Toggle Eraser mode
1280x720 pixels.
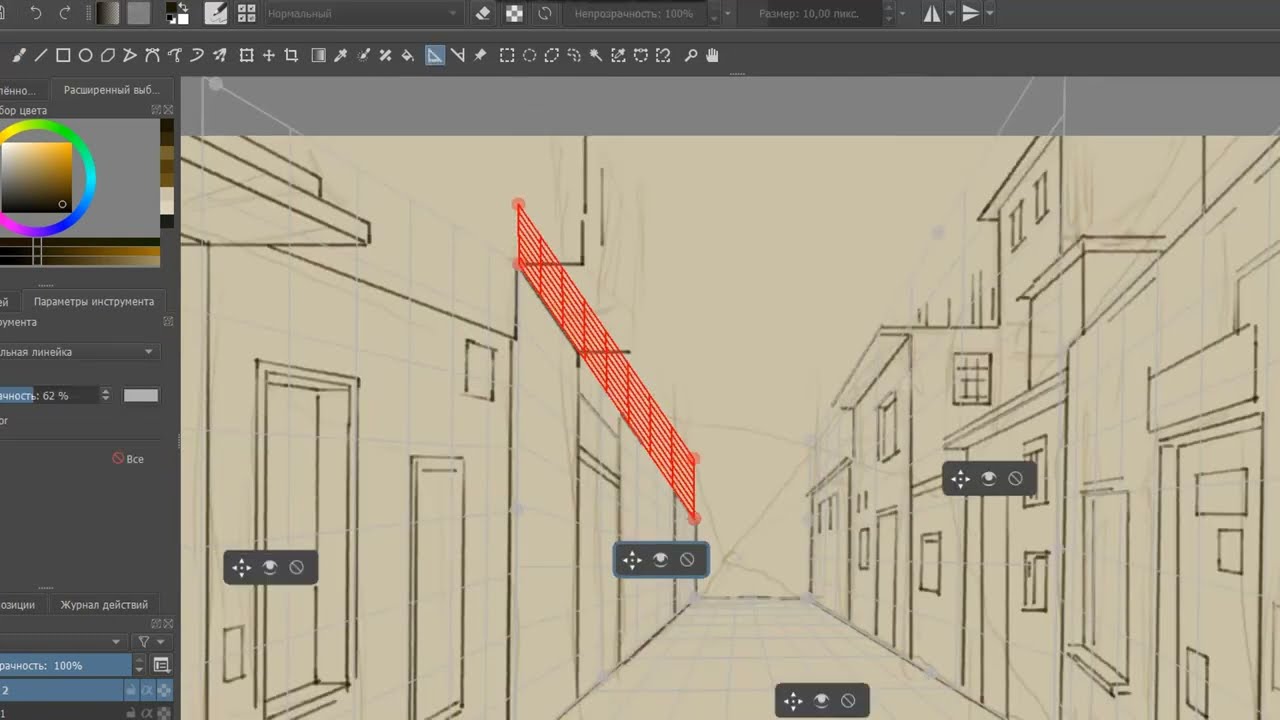[483, 13]
